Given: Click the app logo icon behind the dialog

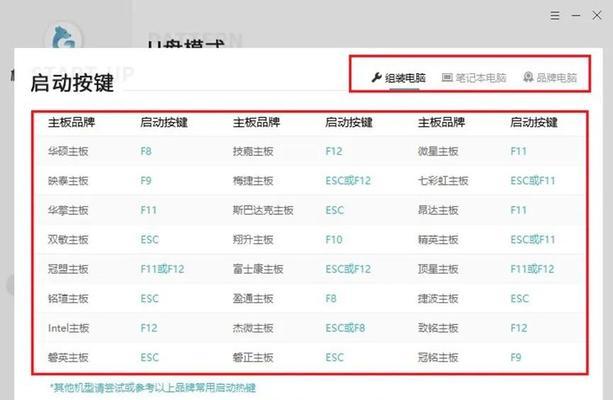Looking at the screenshot, I should (x=64, y=36).
